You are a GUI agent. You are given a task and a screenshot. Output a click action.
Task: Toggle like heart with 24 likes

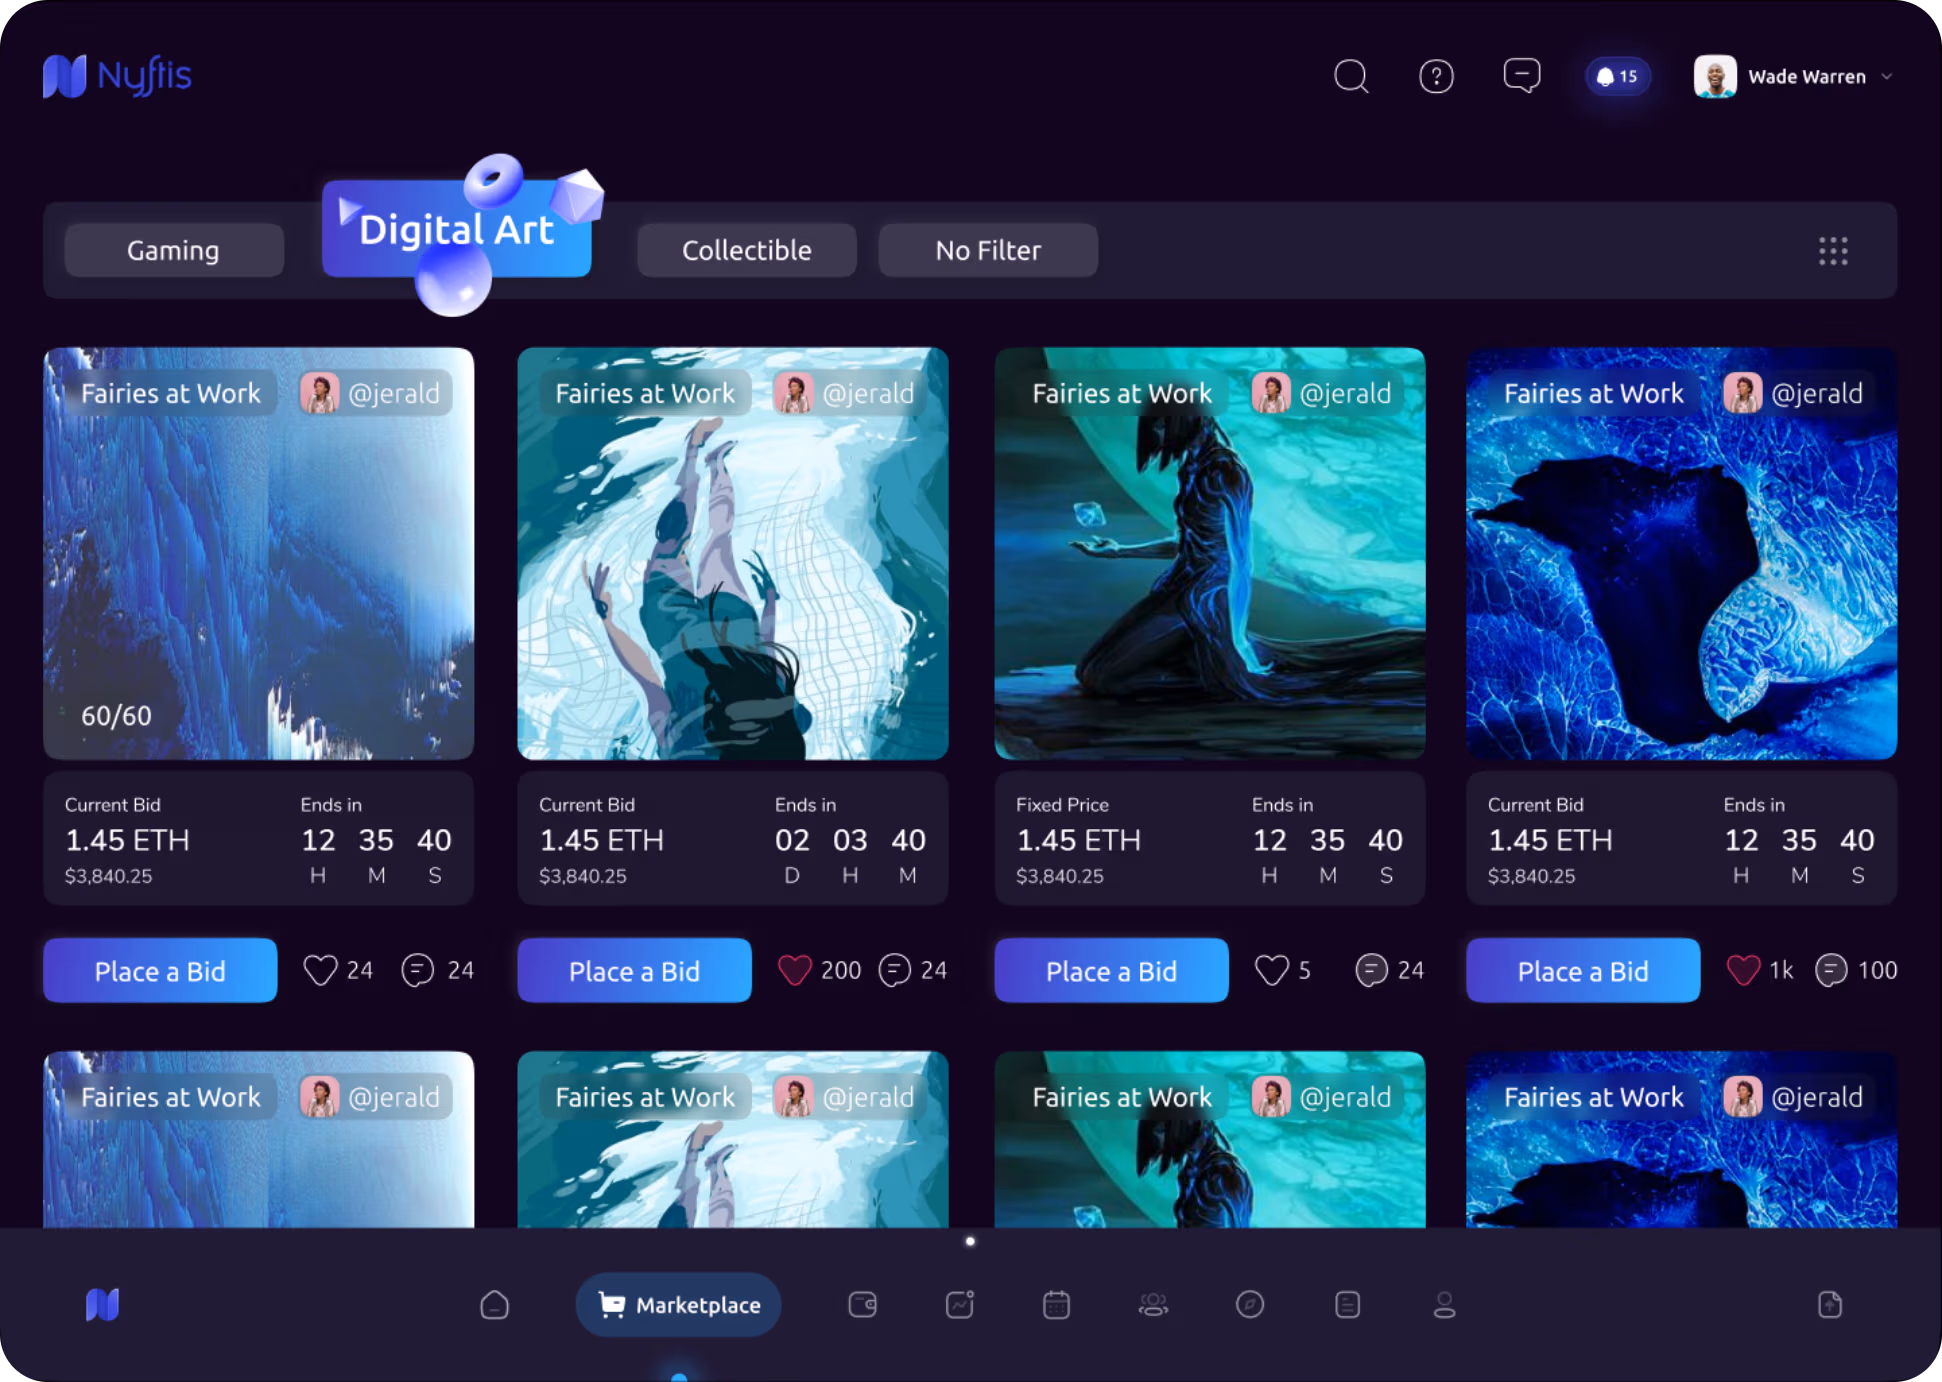[320, 970]
